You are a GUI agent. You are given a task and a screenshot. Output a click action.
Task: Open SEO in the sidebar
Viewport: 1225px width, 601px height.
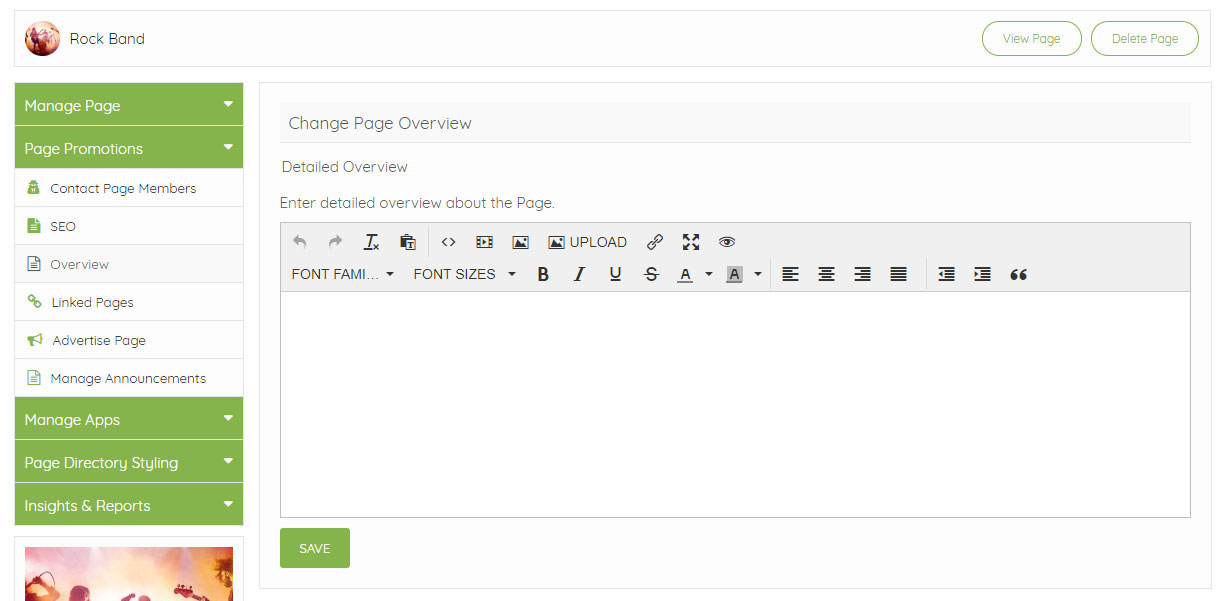(x=63, y=226)
